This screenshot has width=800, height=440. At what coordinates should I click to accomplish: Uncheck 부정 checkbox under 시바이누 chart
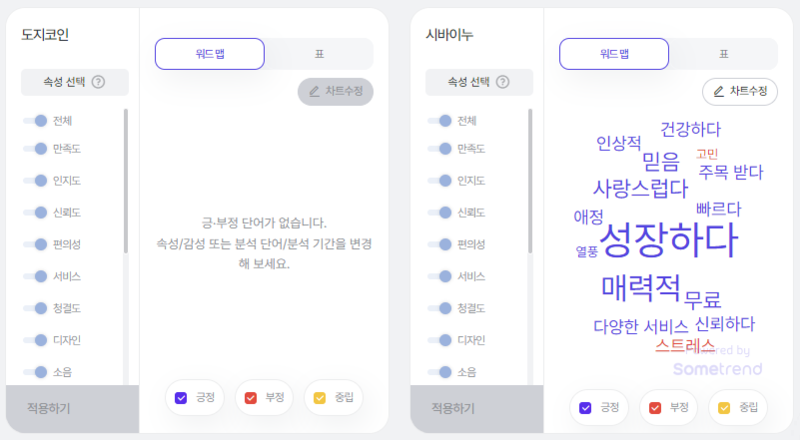(655, 408)
